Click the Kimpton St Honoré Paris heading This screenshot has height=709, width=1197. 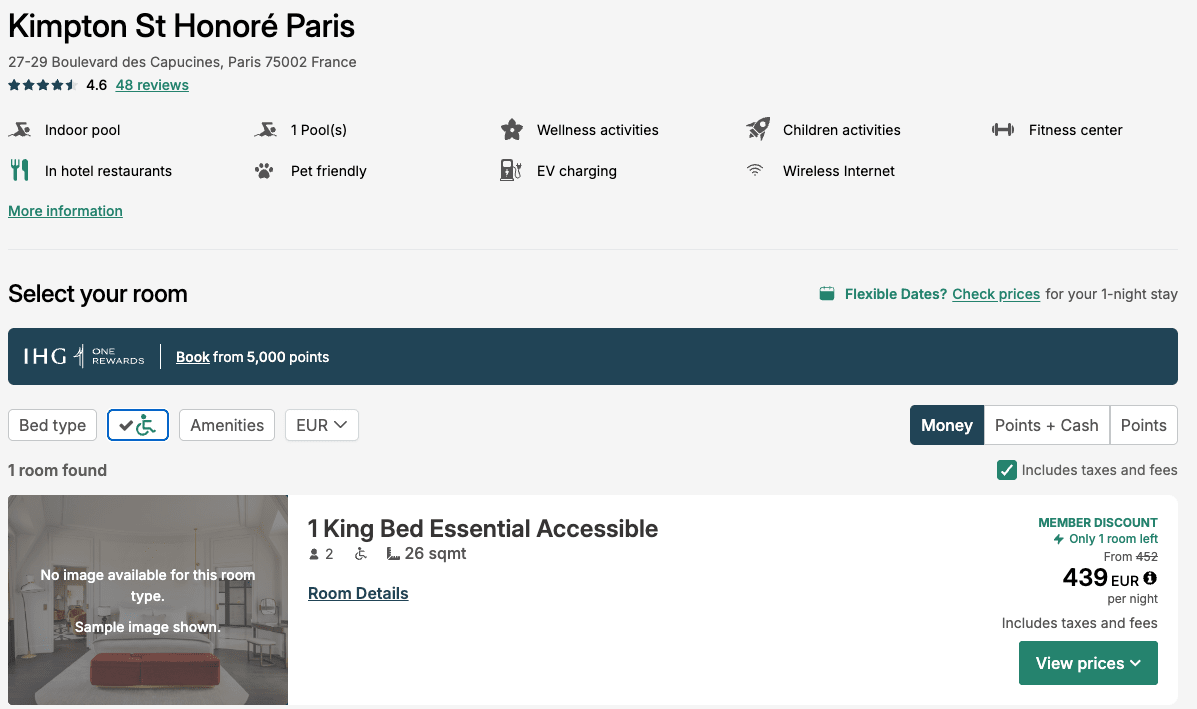tap(182, 26)
